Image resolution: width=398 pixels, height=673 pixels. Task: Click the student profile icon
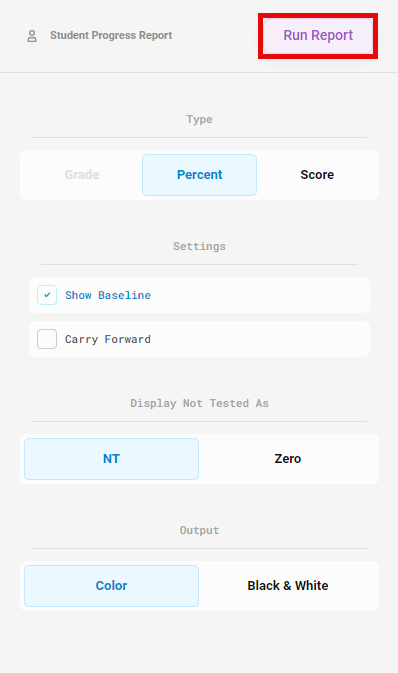point(32,36)
